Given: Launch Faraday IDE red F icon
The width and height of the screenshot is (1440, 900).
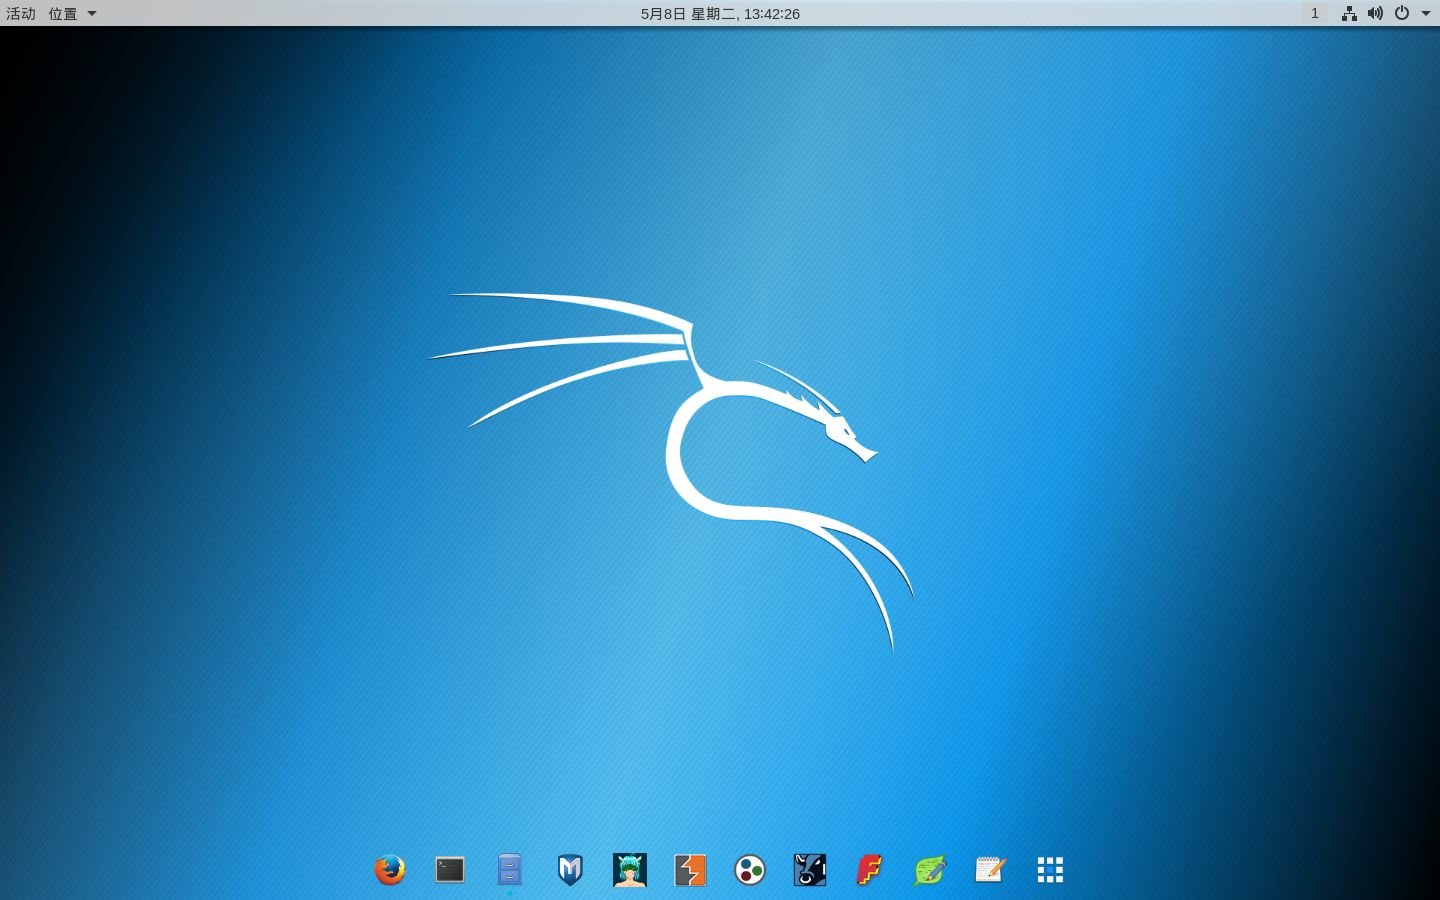Looking at the screenshot, I should click(x=870, y=870).
